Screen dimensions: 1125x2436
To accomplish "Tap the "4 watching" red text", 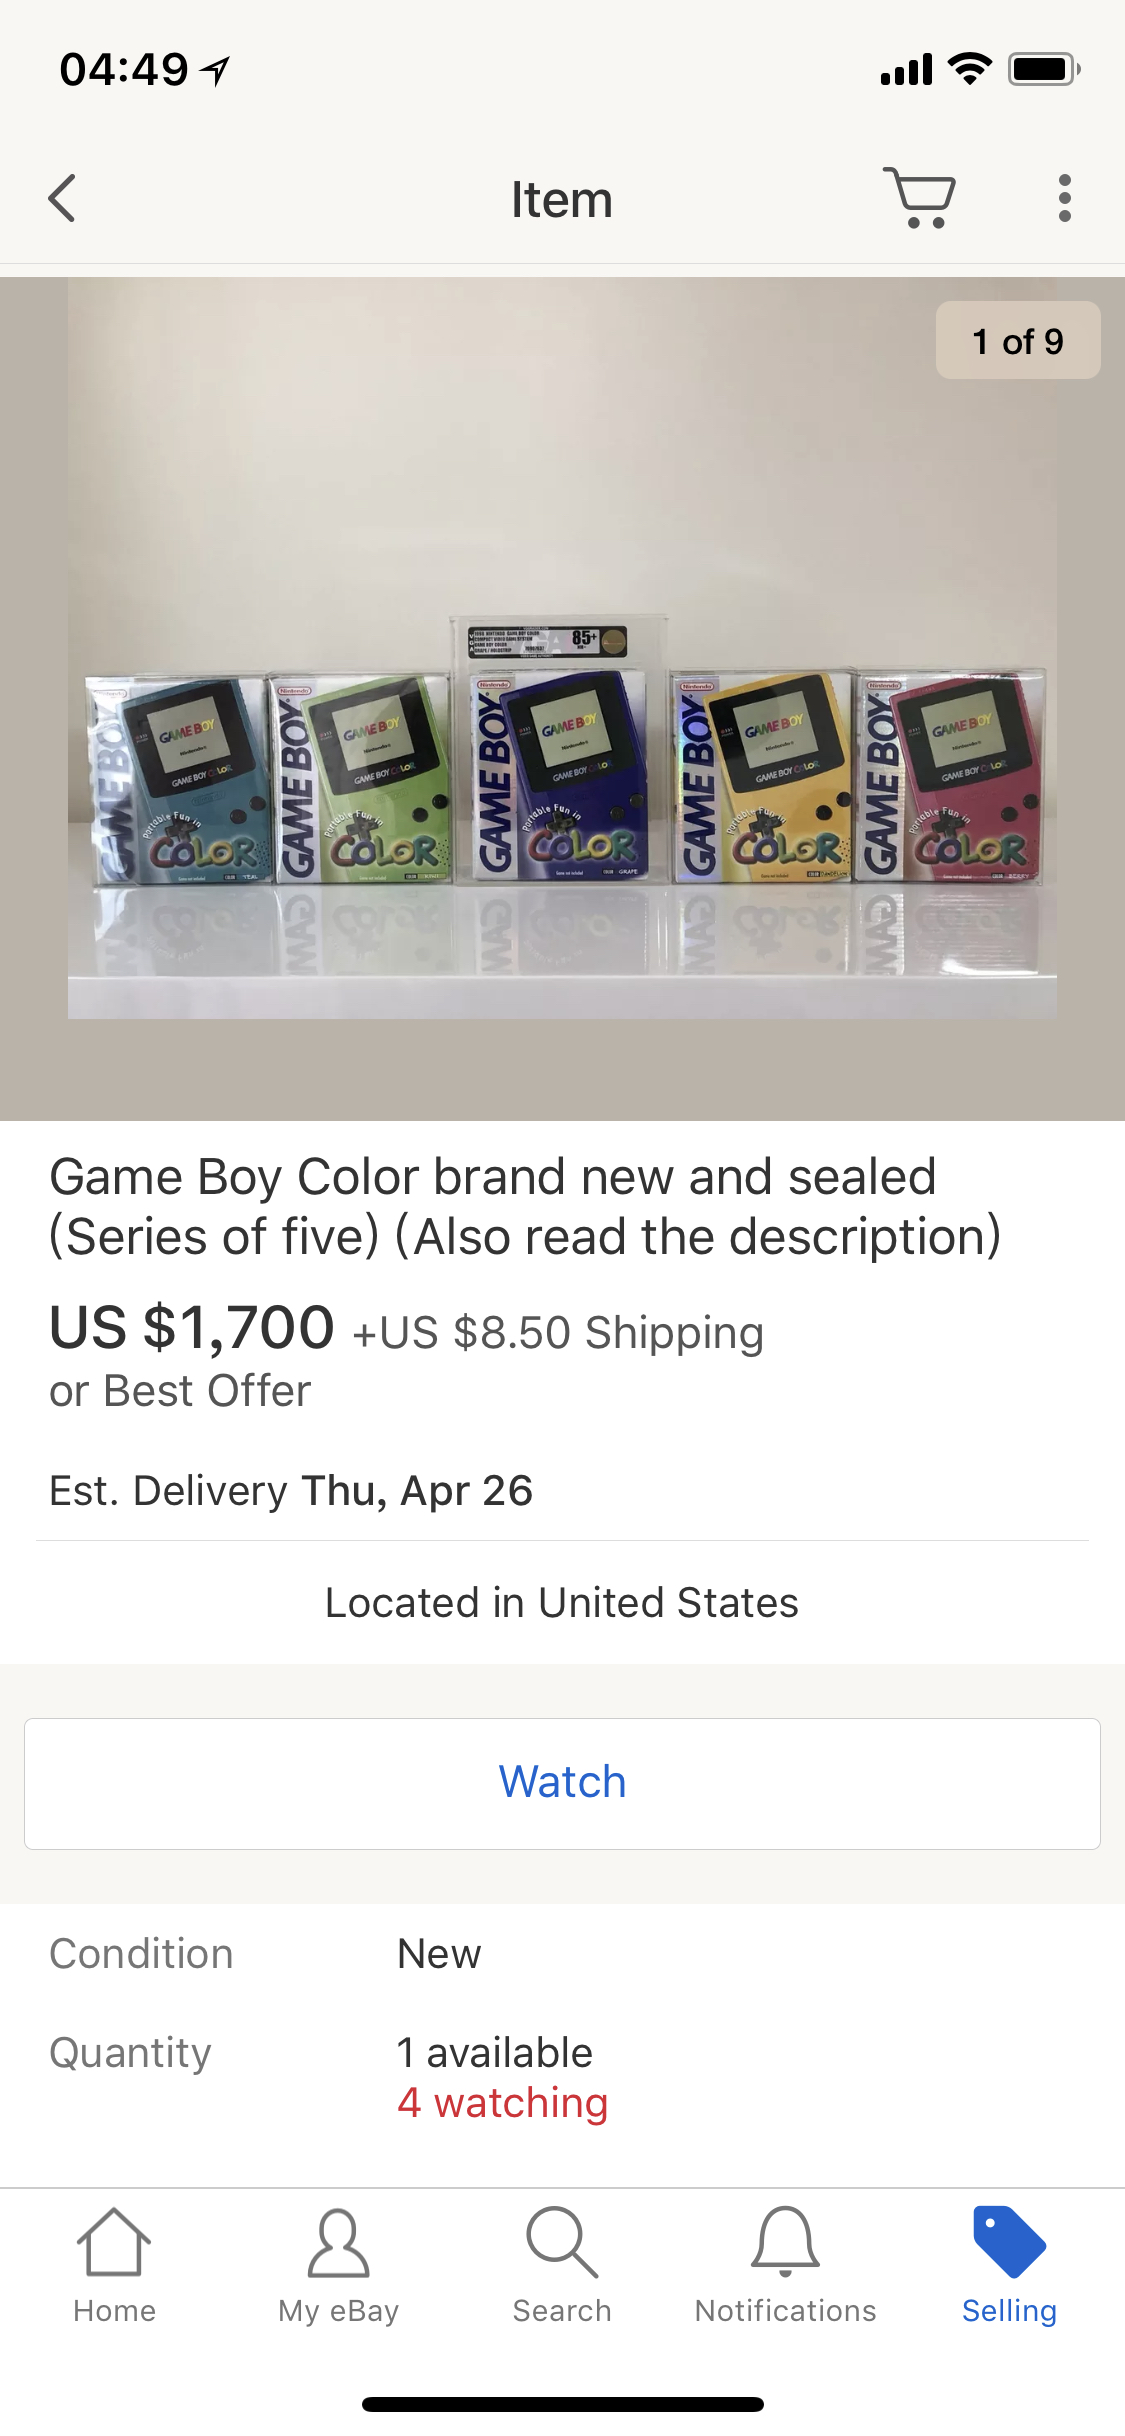I will coord(502,2103).
